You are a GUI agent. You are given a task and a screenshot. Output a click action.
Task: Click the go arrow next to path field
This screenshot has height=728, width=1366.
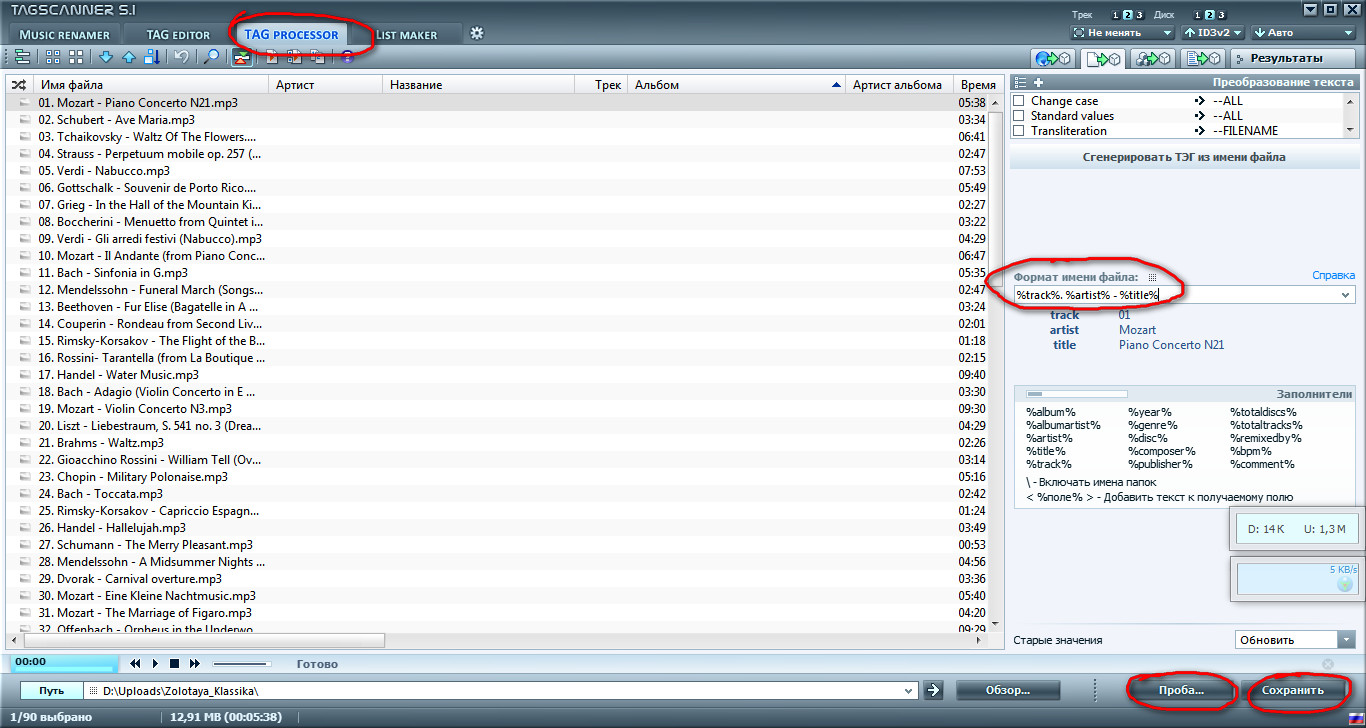click(x=932, y=690)
